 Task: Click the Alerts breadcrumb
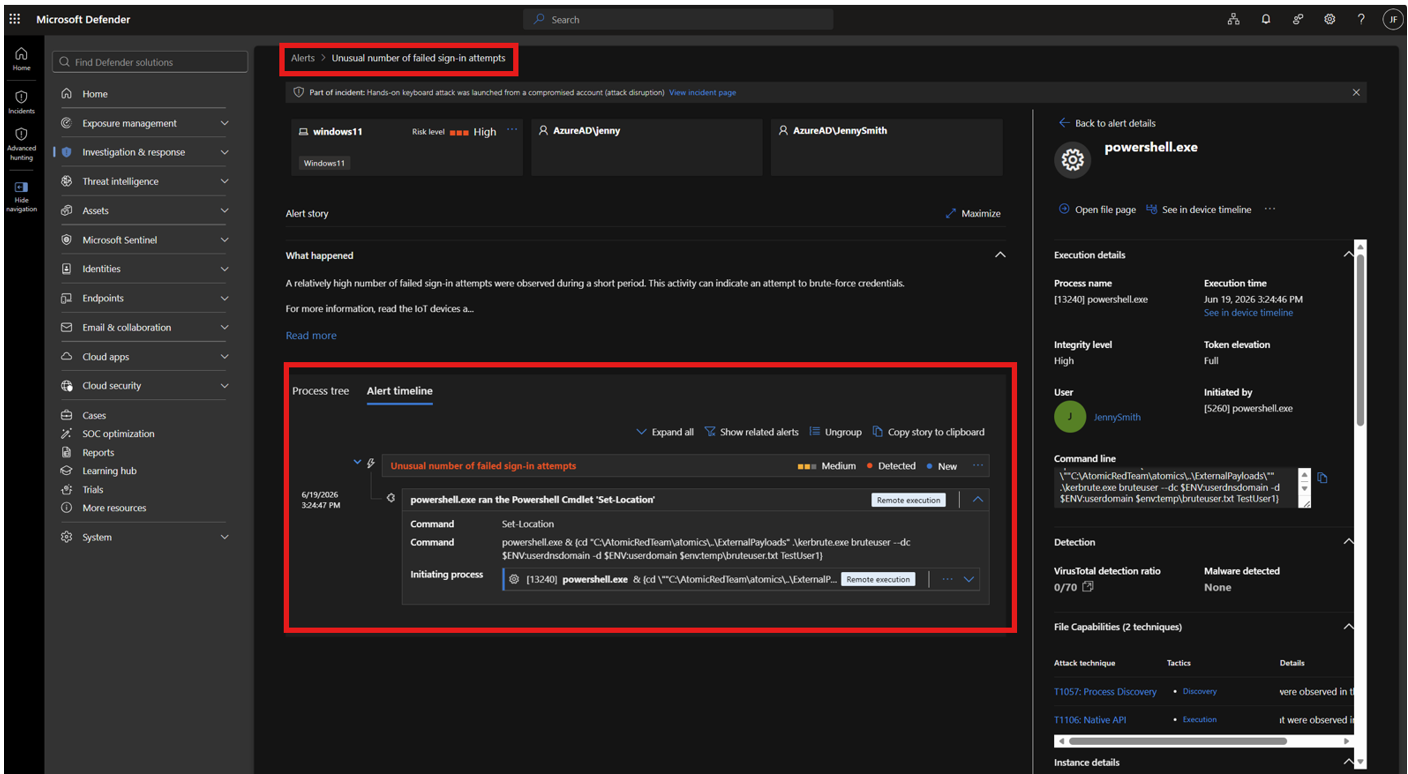tap(303, 58)
